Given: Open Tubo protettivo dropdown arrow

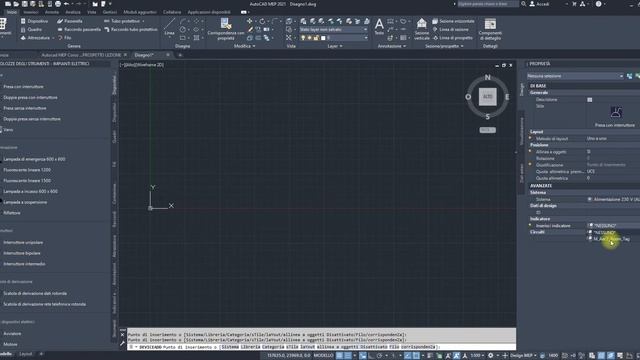Looking at the screenshot, I should (143, 21).
